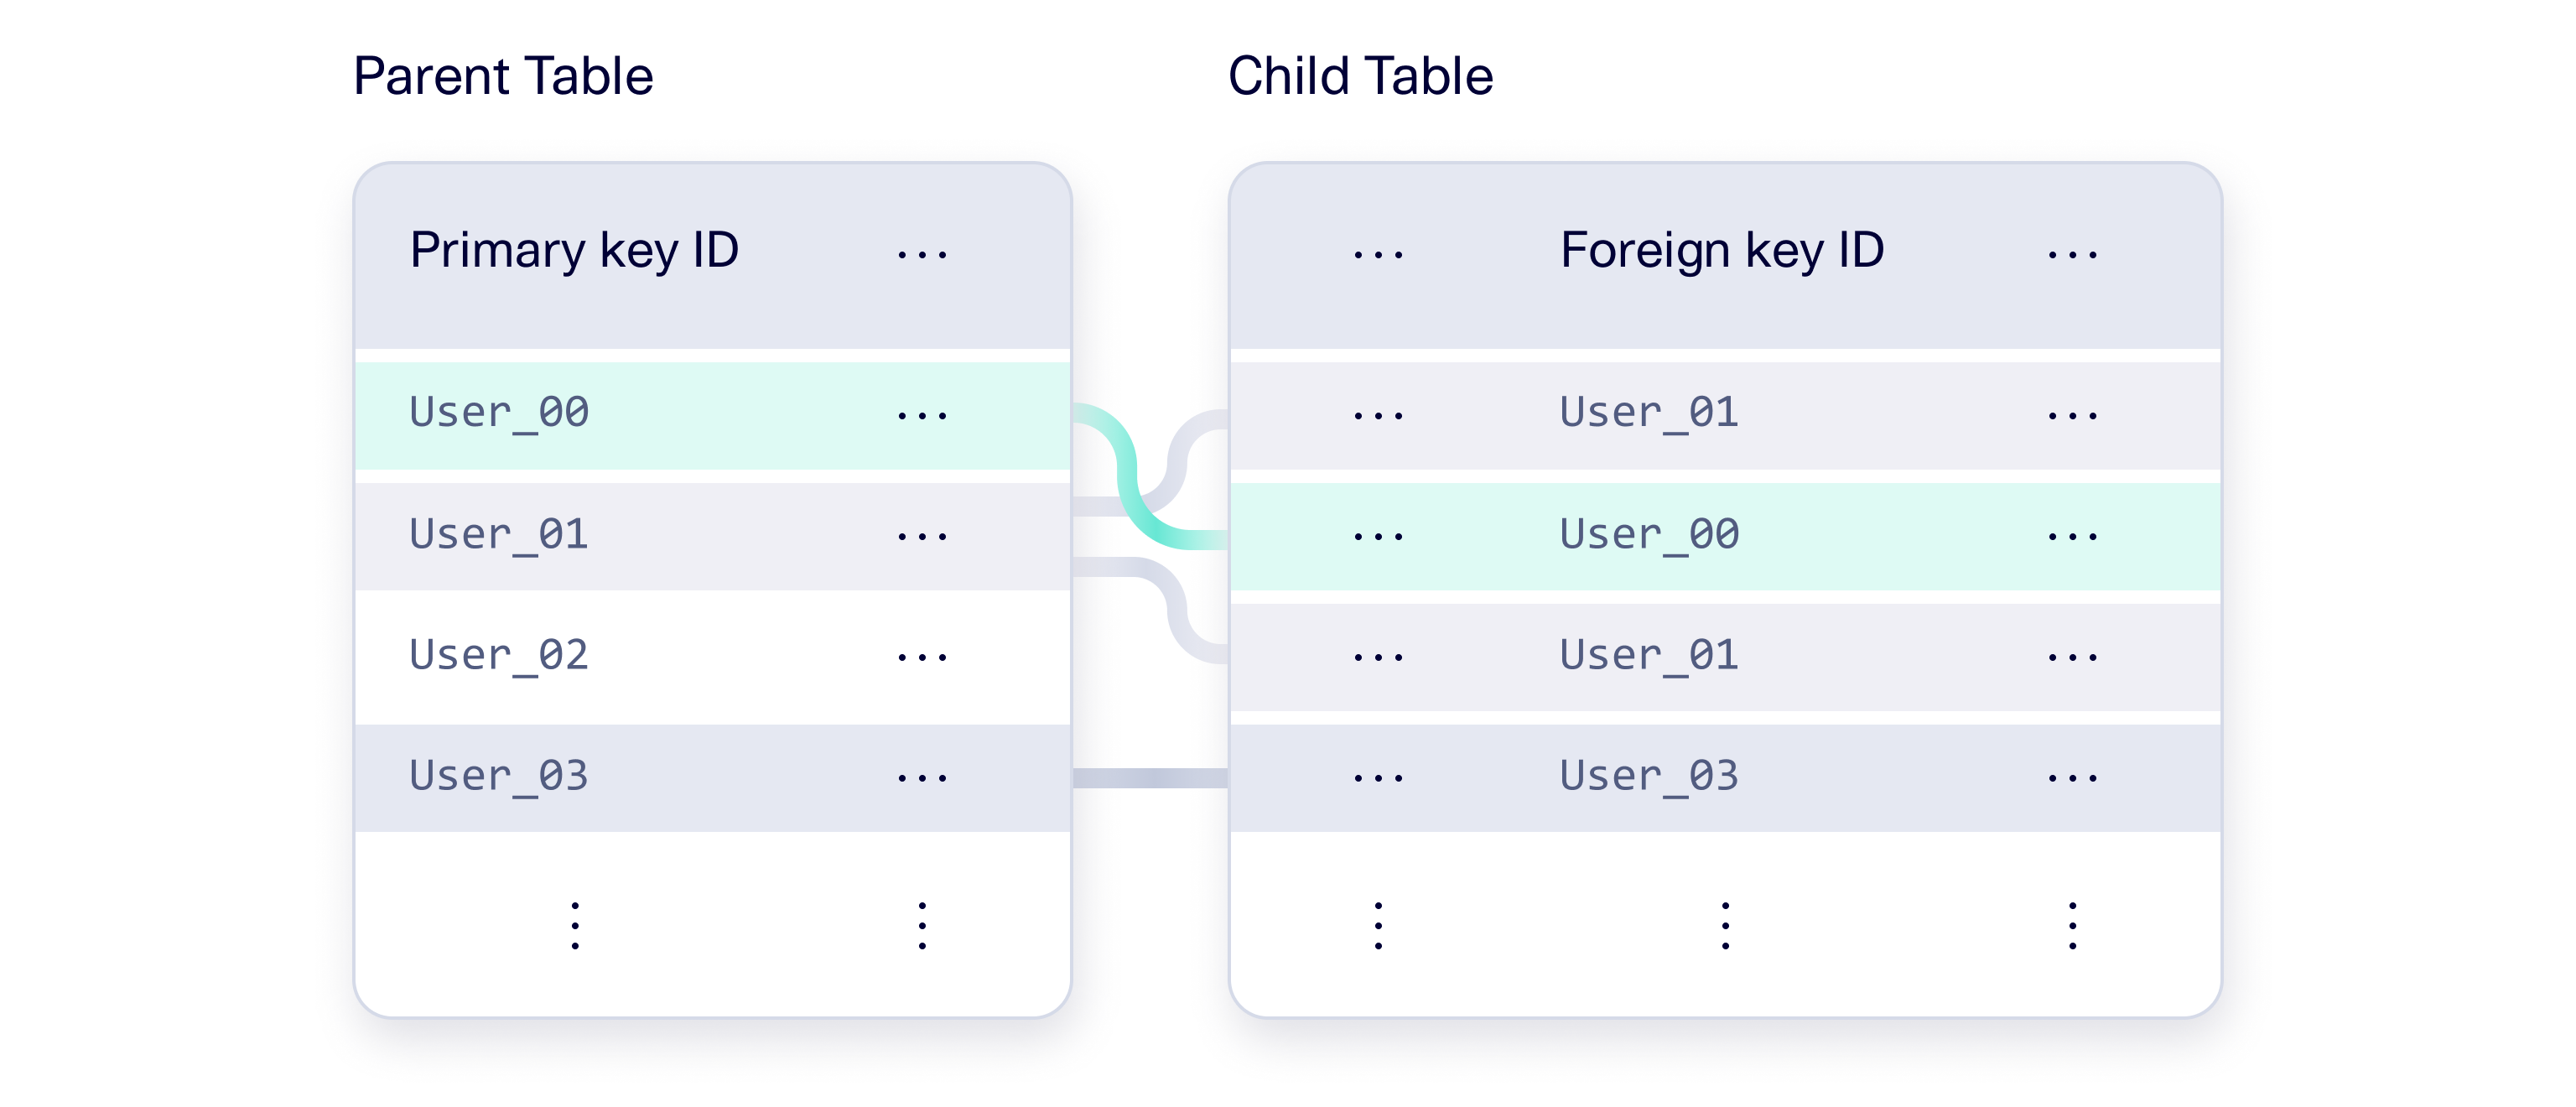Click the straight connector linking User_03 rows

pos(1150,778)
